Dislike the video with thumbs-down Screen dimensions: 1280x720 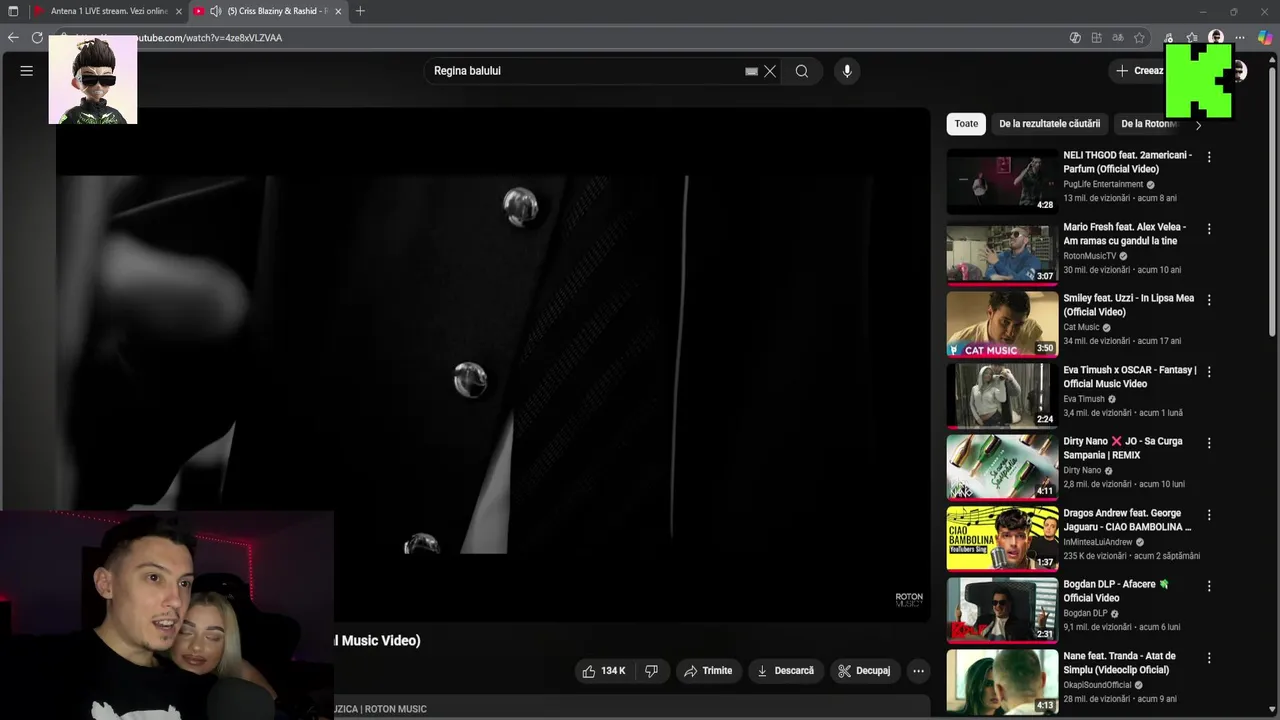tap(652, 671)
